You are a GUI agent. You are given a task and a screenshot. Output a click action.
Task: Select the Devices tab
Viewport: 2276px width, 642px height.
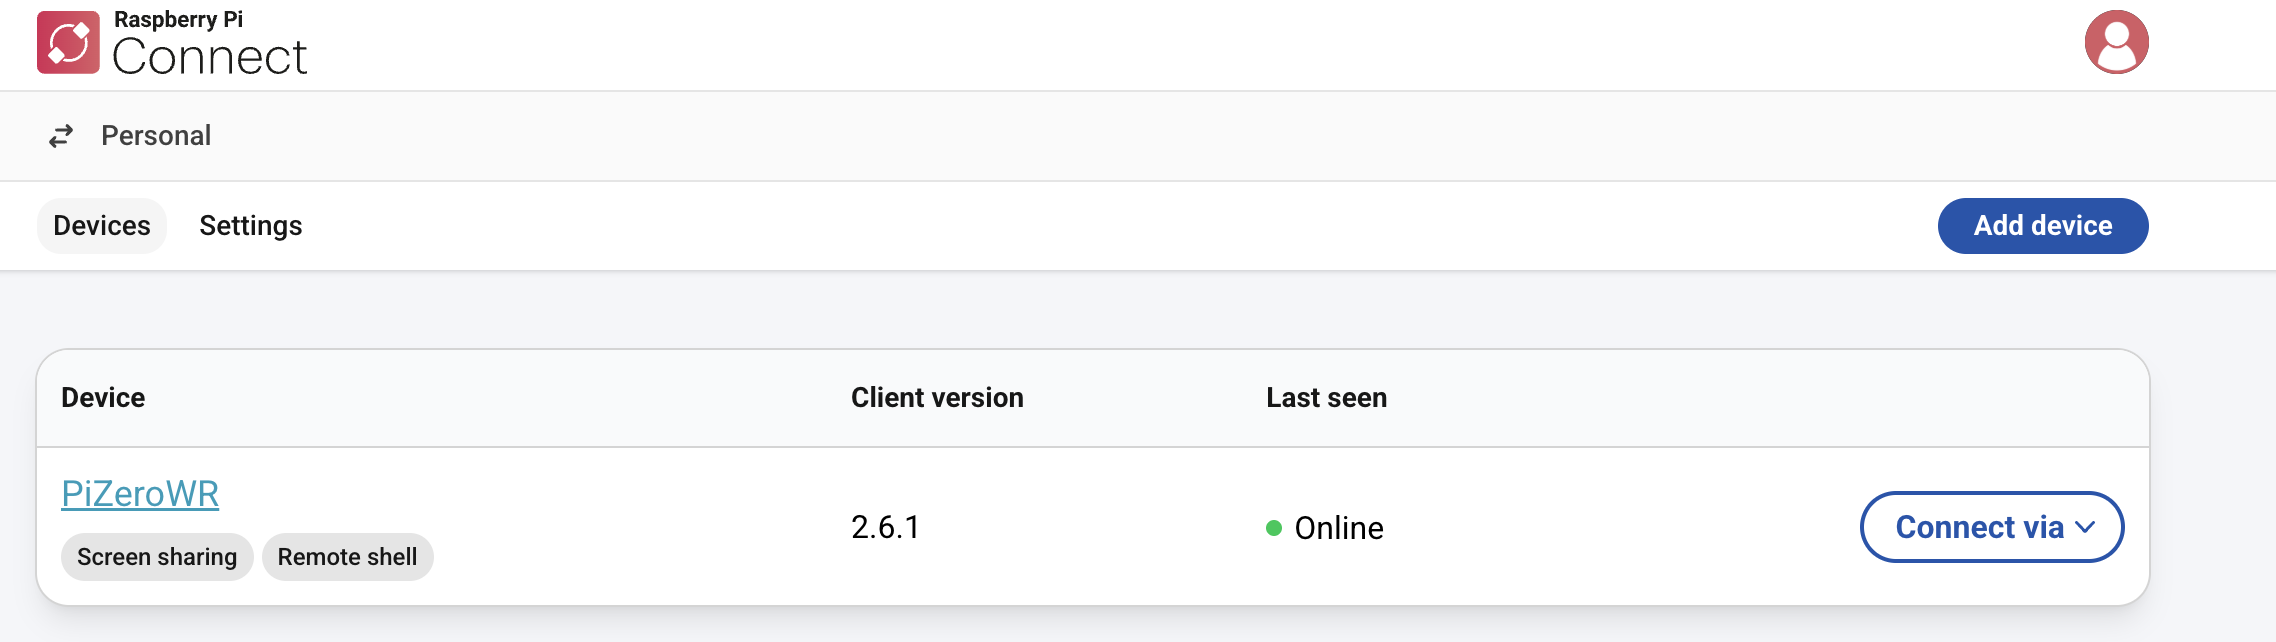(x=100, y=225)
